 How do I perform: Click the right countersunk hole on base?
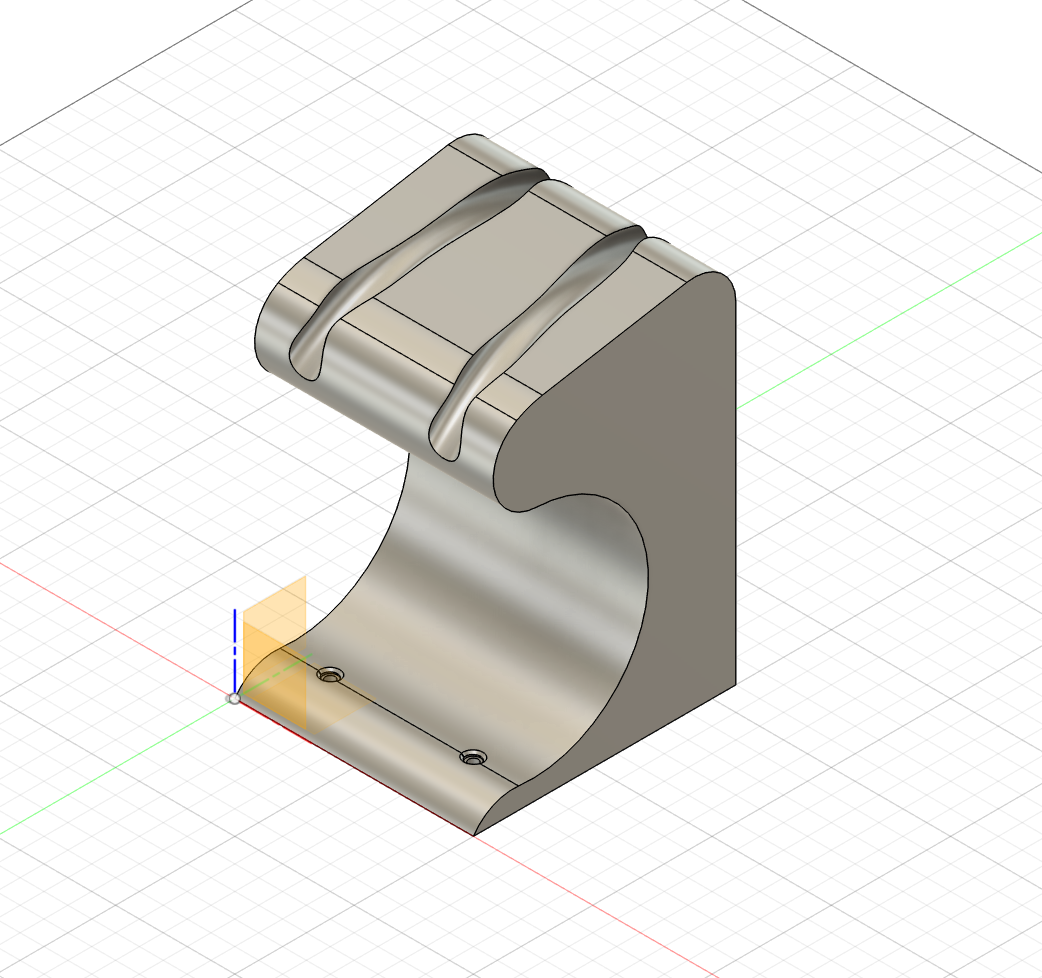click(472, 757)
